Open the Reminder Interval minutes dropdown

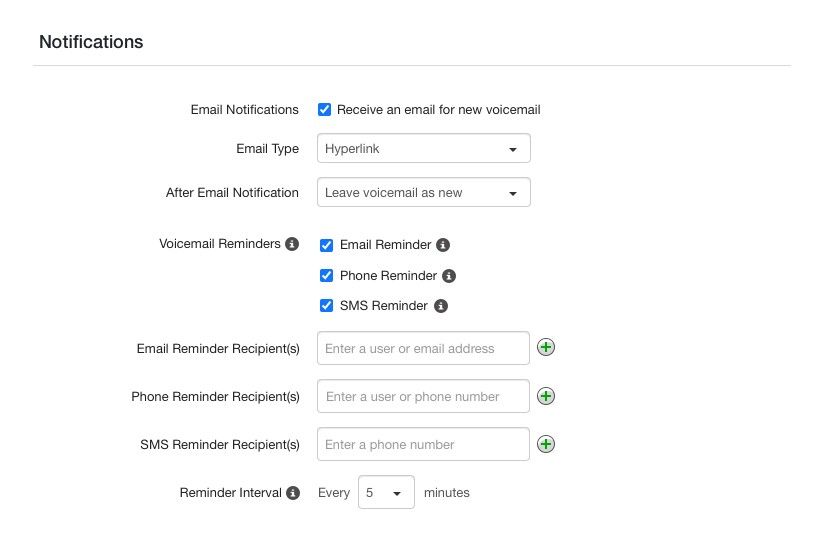pos(386,492)
